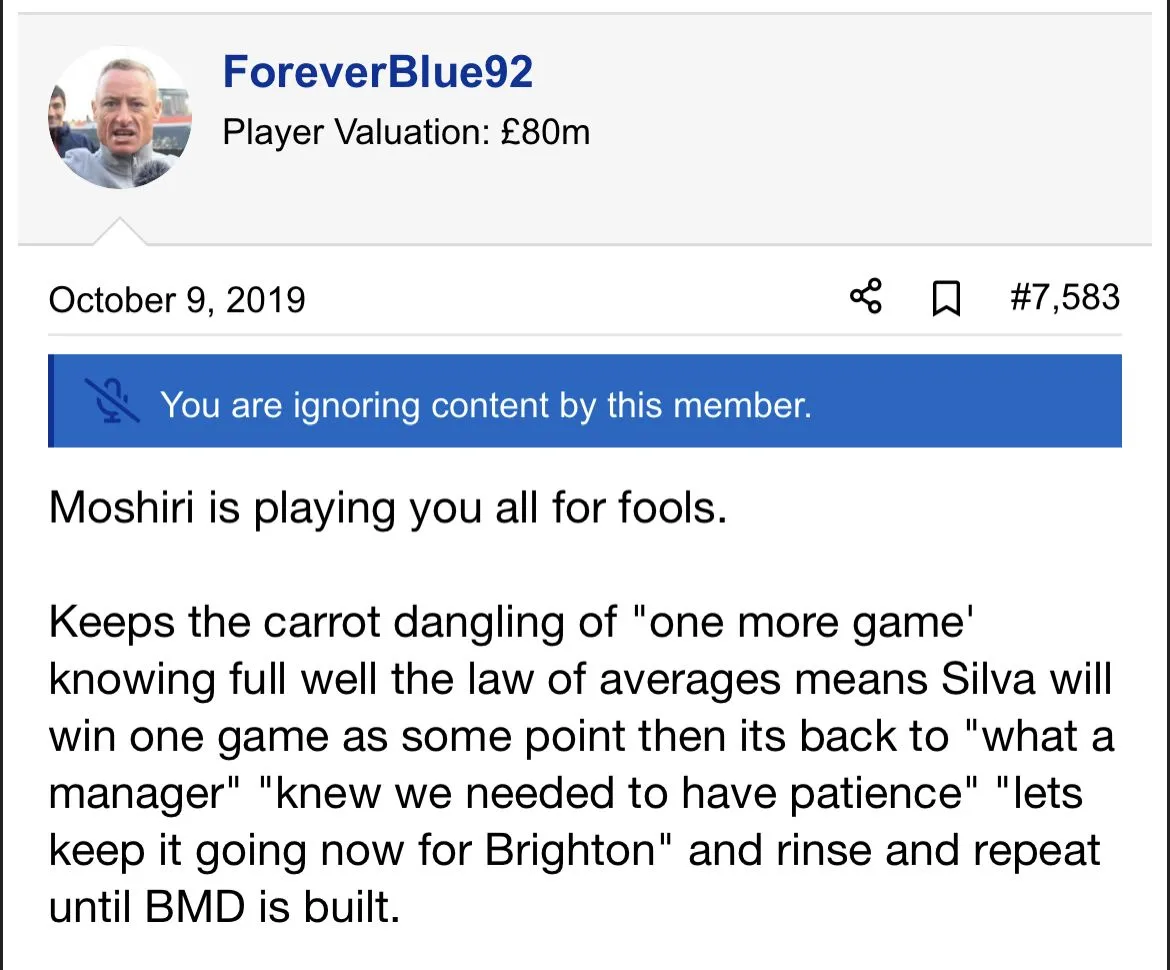The width and height of the screenshot is (1170, 970).
Task: Open the ForeverBlue92 profile link
Action: point(378,73)
